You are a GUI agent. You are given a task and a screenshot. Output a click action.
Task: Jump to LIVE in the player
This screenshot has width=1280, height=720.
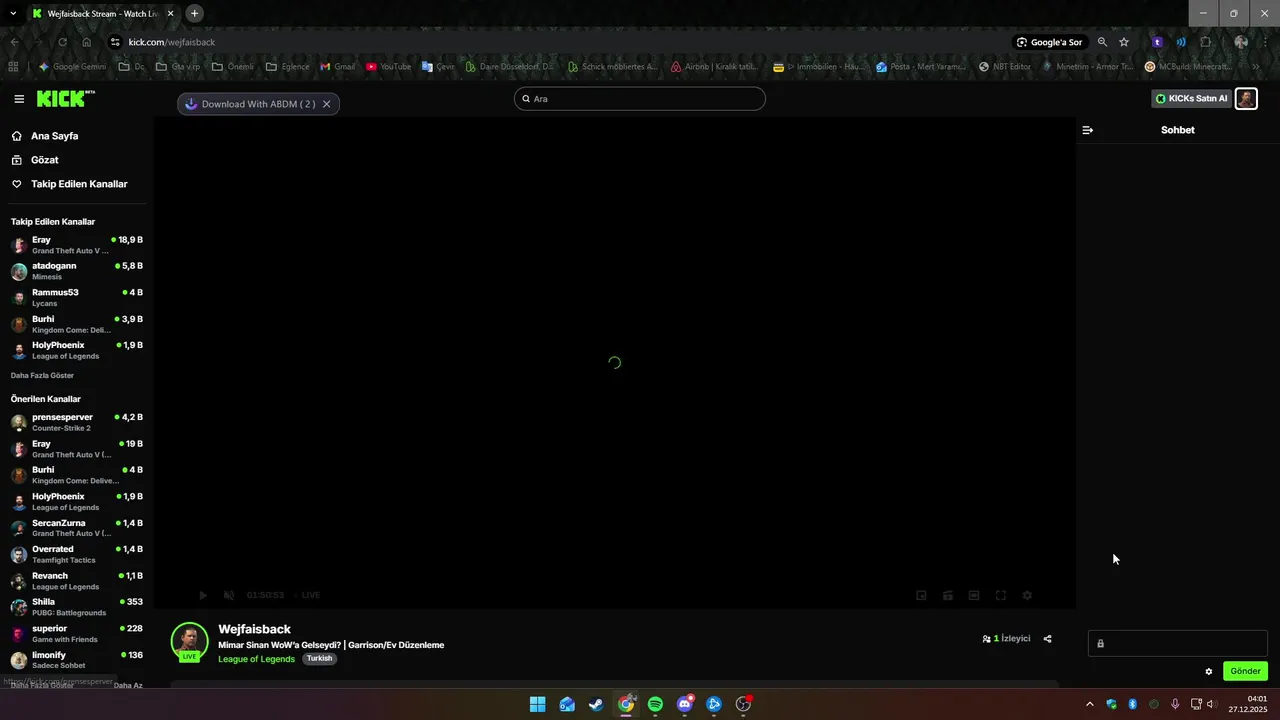tap(308, 595)
